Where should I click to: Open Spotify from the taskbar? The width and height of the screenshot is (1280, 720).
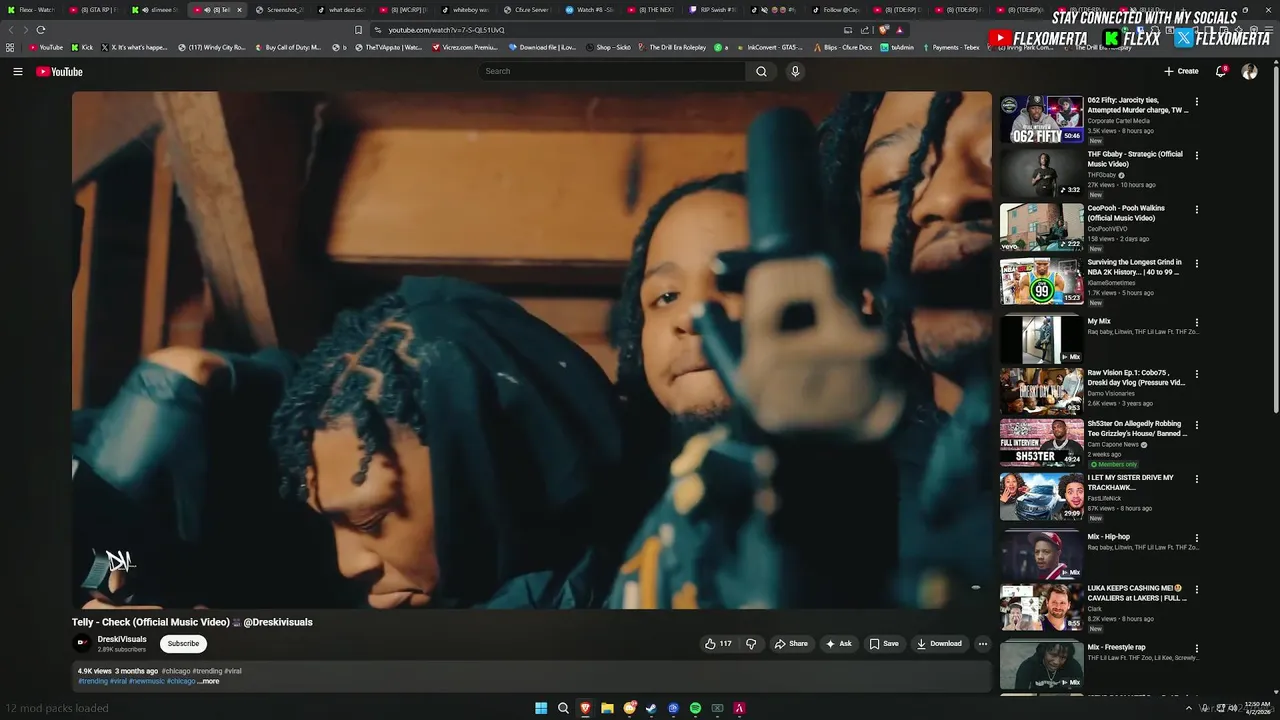click(695, 708)
